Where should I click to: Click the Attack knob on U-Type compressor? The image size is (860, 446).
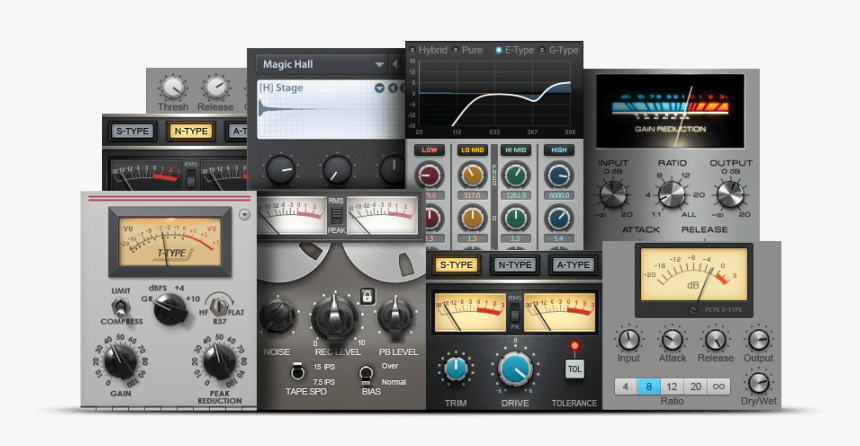672,340
